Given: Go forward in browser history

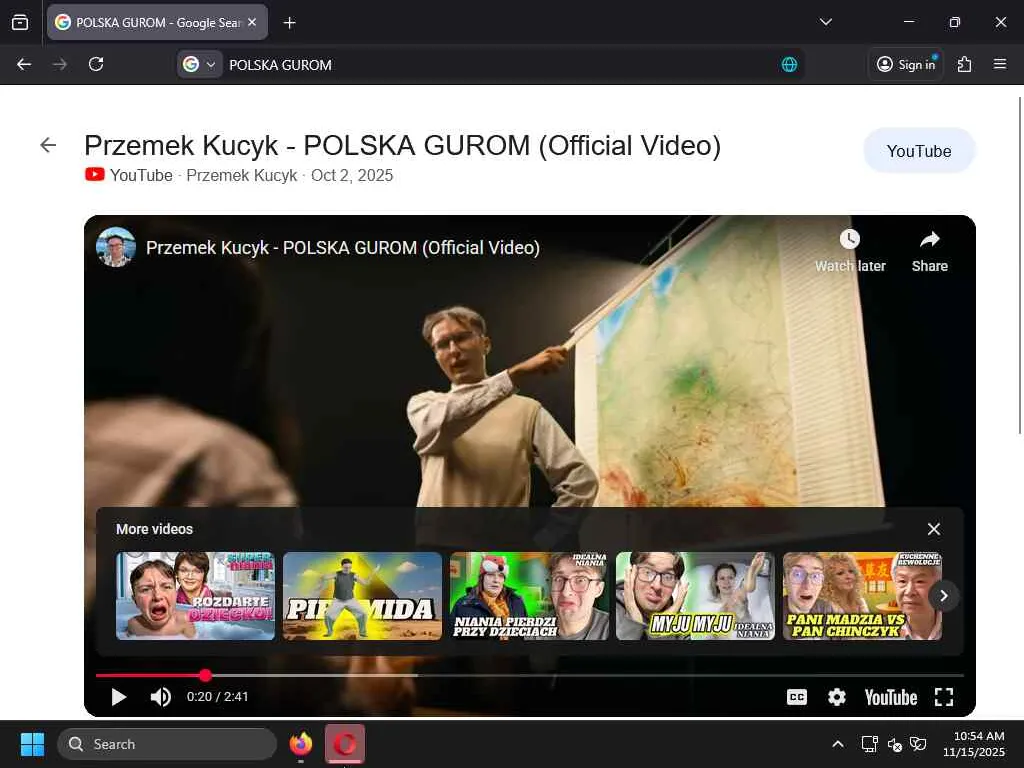Looking at the screenshot, I should pos(60,64).
